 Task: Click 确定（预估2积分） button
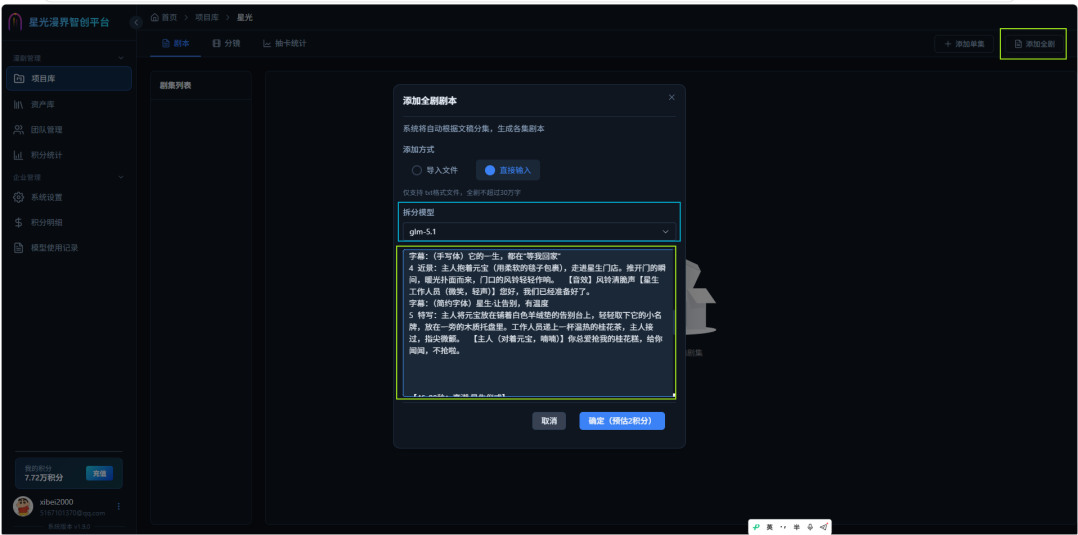[x=622, y=421]
